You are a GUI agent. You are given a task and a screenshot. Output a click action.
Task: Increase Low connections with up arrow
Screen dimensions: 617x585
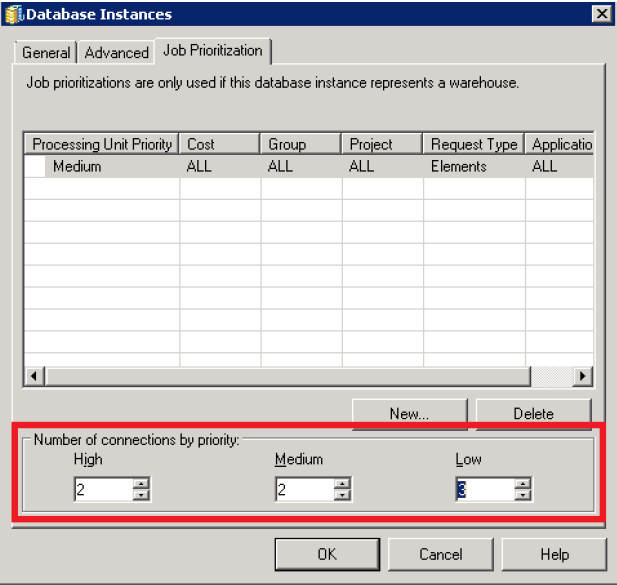[523, 484]
